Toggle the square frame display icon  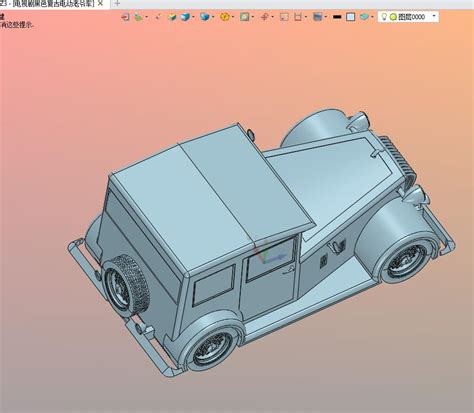(350, 17)
